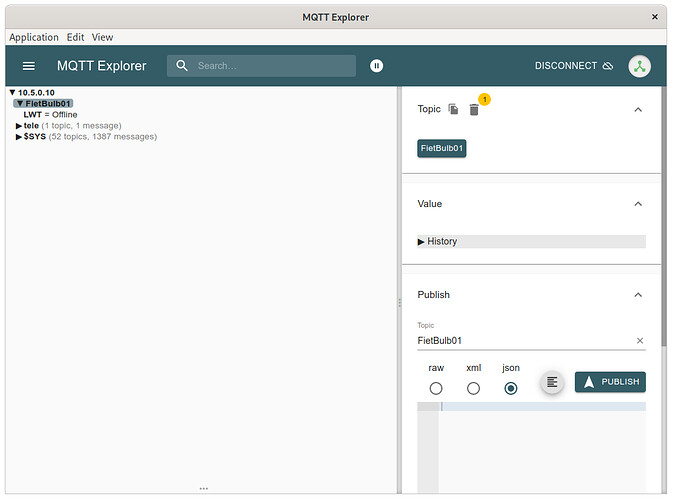
Task: Collapse the Publish panel section
Action: tap(638, 295)
